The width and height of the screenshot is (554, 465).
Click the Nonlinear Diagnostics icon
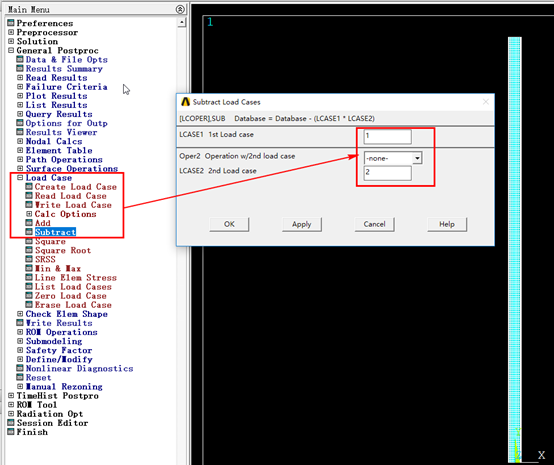coord(20,368)
